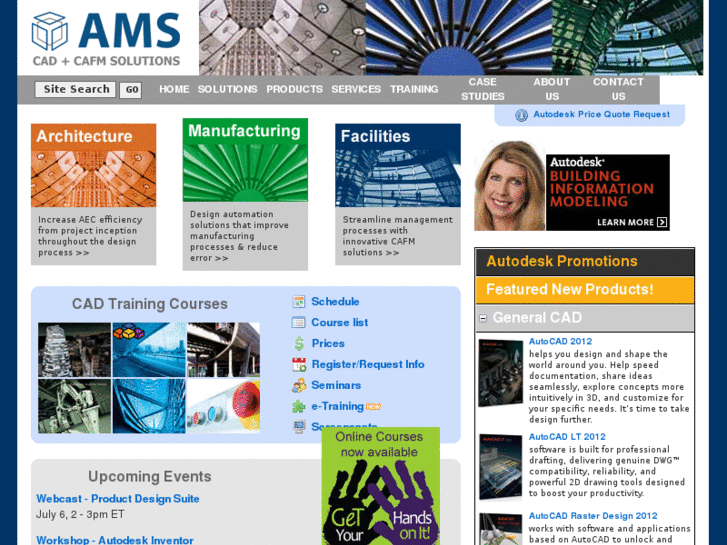Click the calendar icon next to Schedule
This screenshot has width=727, height=545.
[x=299, y=301]
